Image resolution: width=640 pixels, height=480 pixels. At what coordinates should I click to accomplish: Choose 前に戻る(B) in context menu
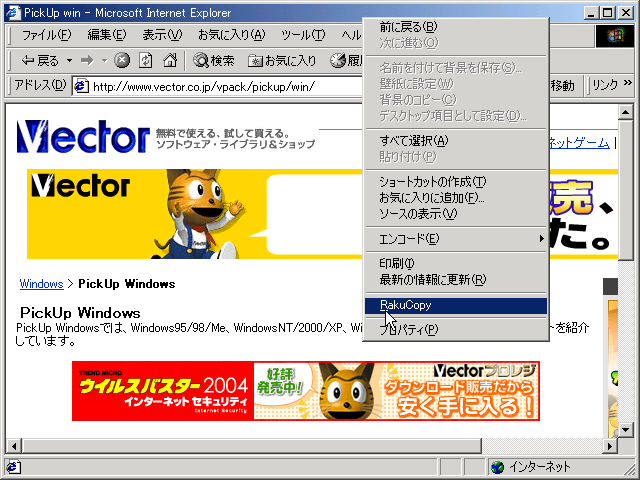coord(456,27)
